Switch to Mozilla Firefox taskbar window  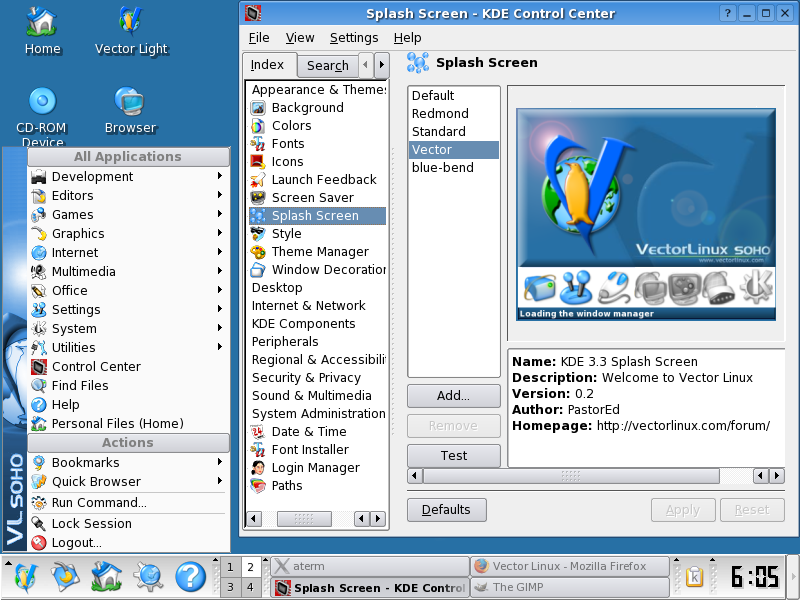(569, 566)
